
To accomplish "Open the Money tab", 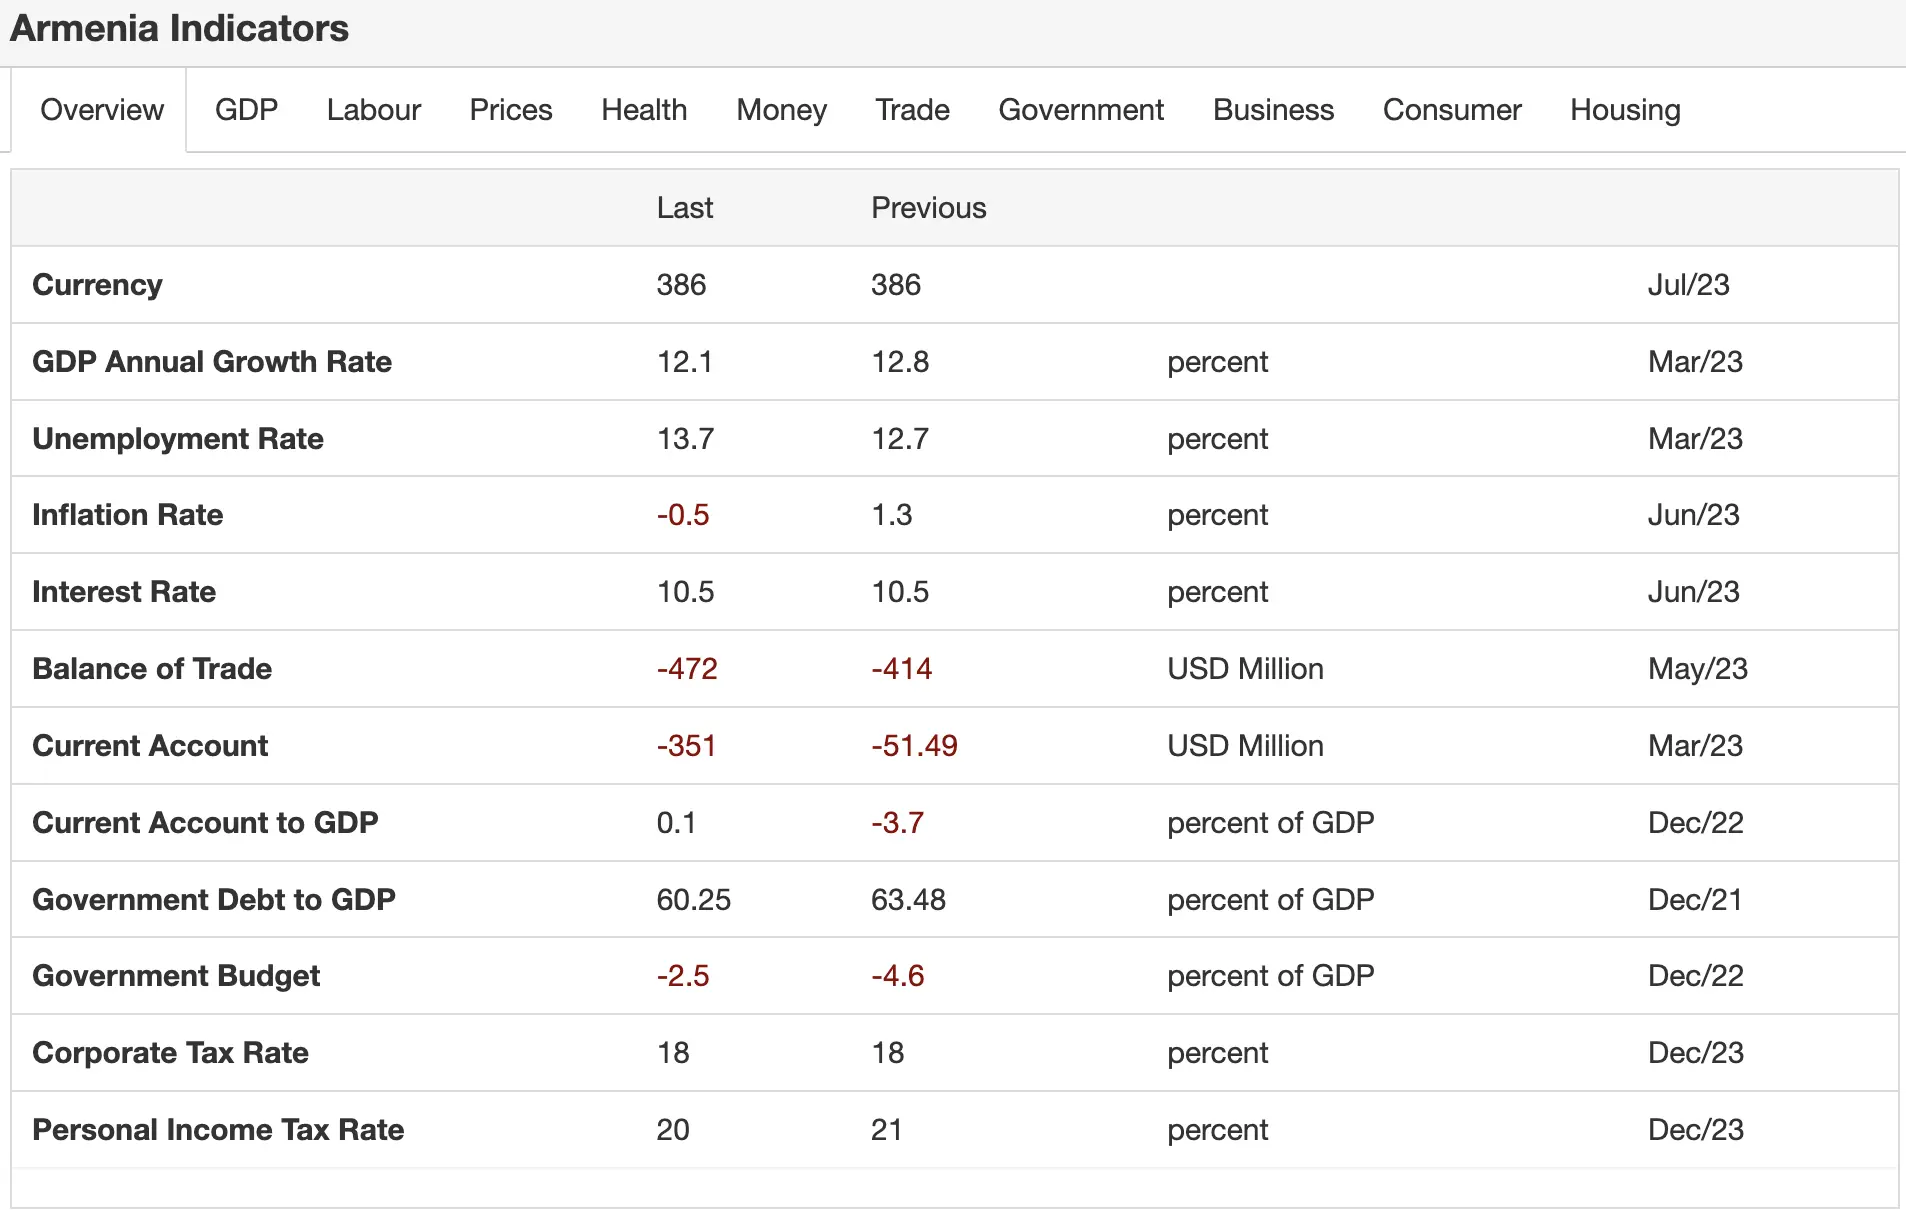I will tap(782, 110).
